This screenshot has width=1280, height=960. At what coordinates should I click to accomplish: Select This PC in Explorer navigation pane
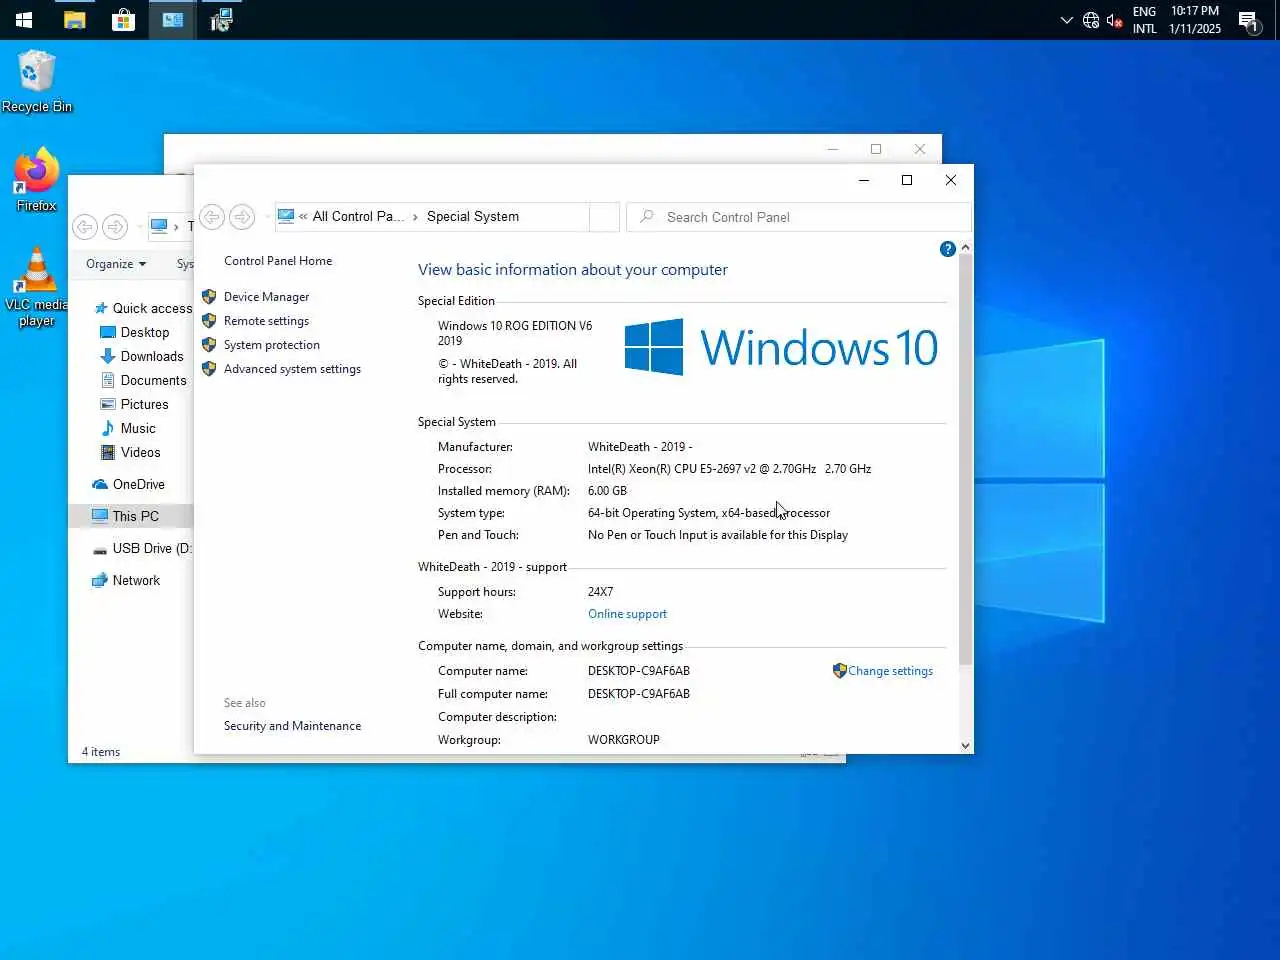point(131,516)
